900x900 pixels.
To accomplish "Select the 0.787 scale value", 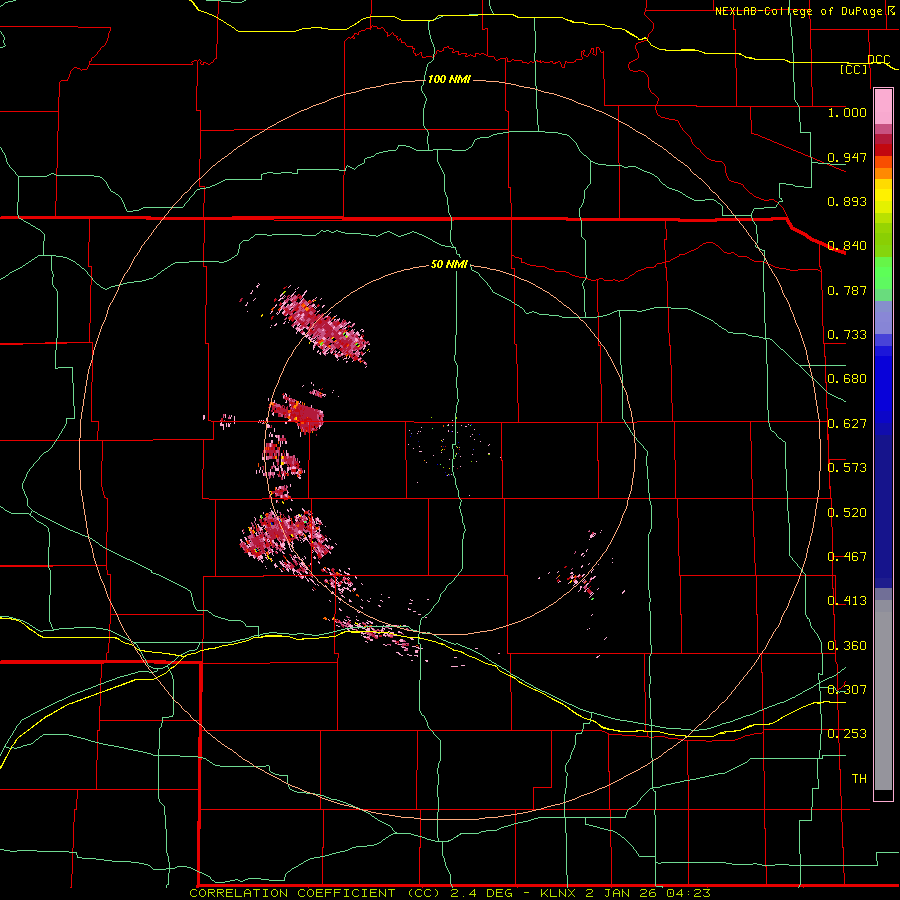I will tap(847, 290).
